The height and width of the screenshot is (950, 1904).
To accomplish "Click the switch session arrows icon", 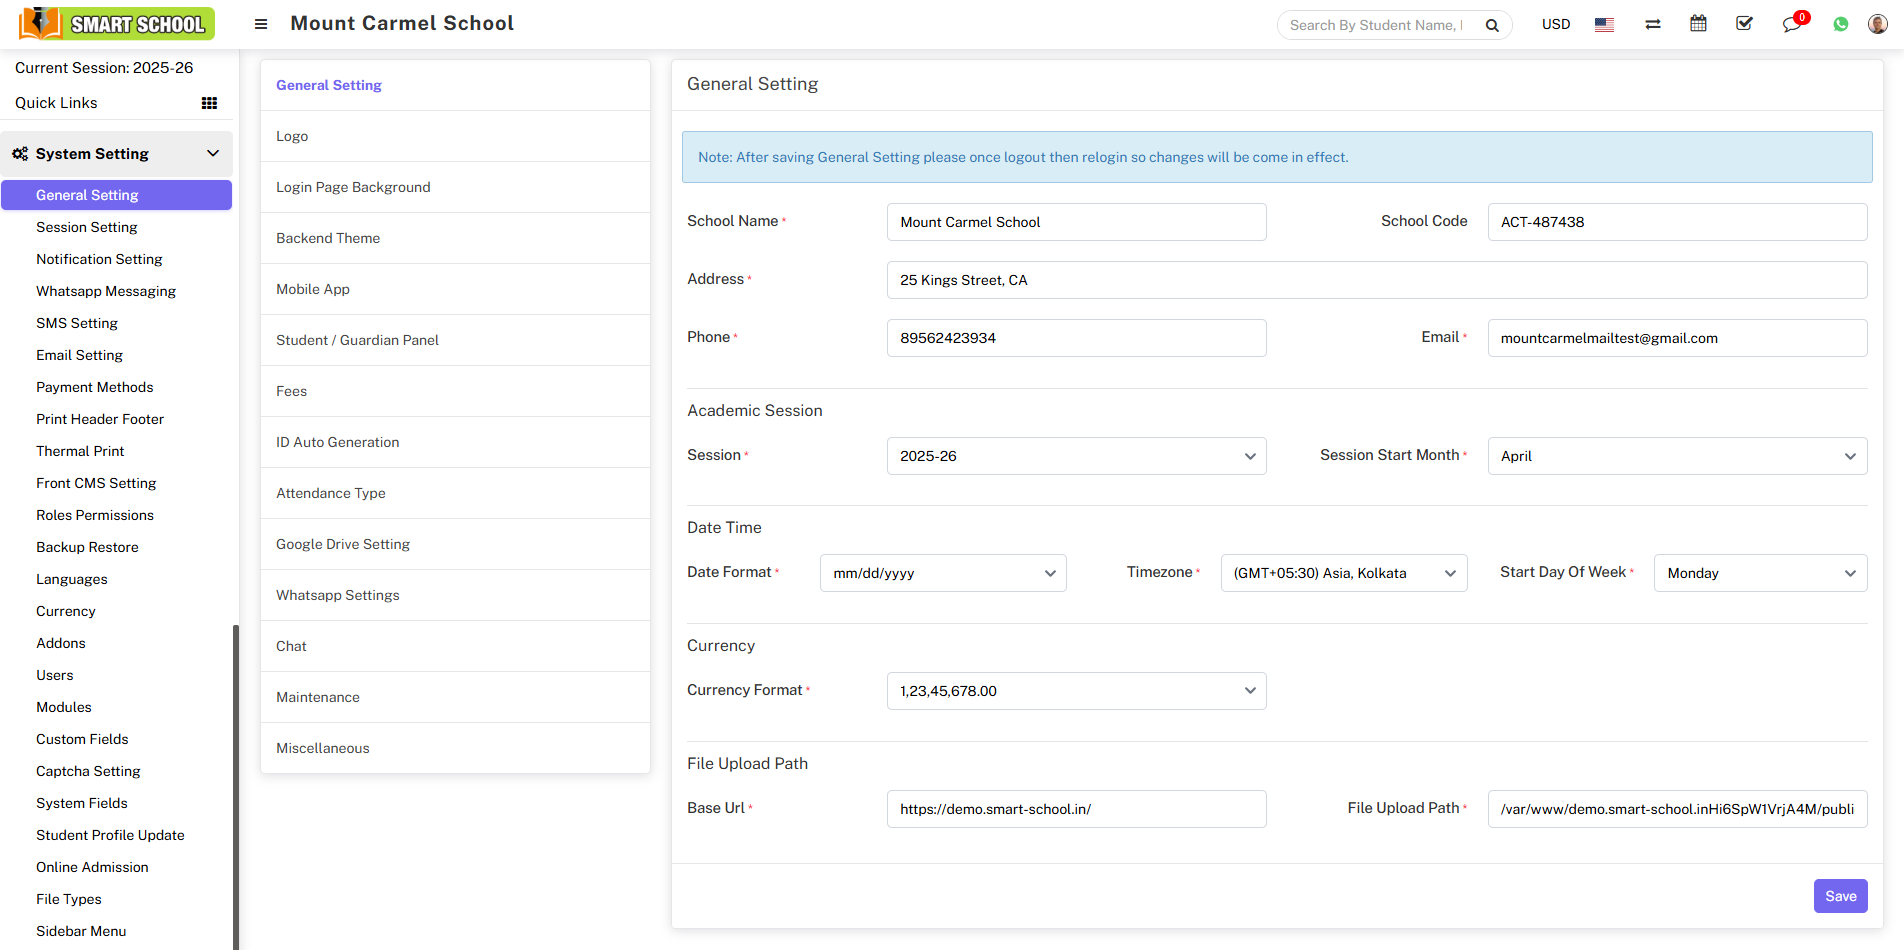I will click(x=1652, y=24).
